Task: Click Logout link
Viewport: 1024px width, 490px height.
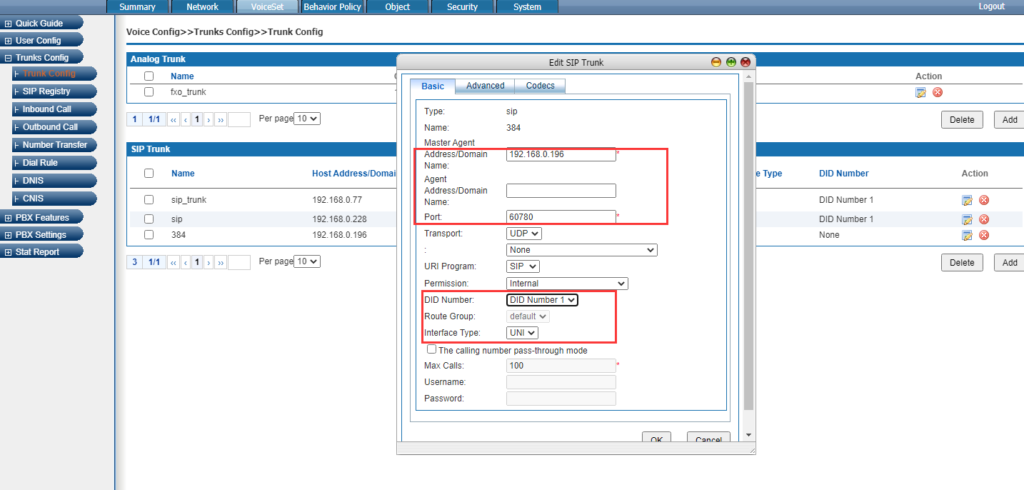Action: [x=991, y=7]
